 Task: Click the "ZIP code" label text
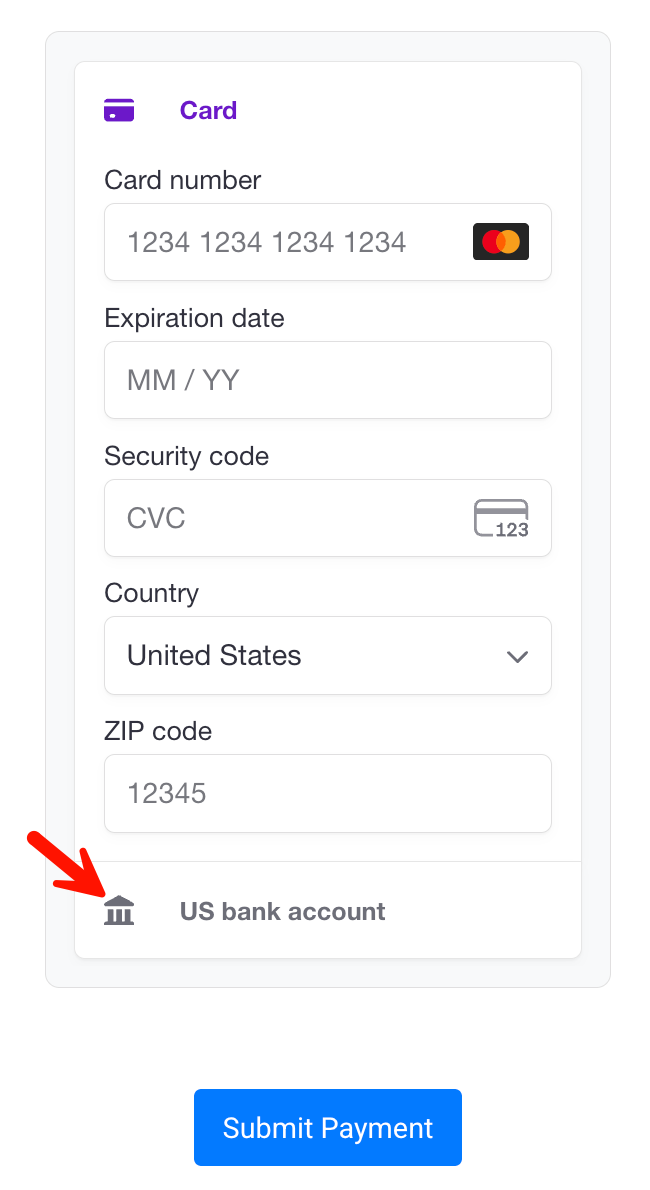pyautogui.click(x=158, y=731)
